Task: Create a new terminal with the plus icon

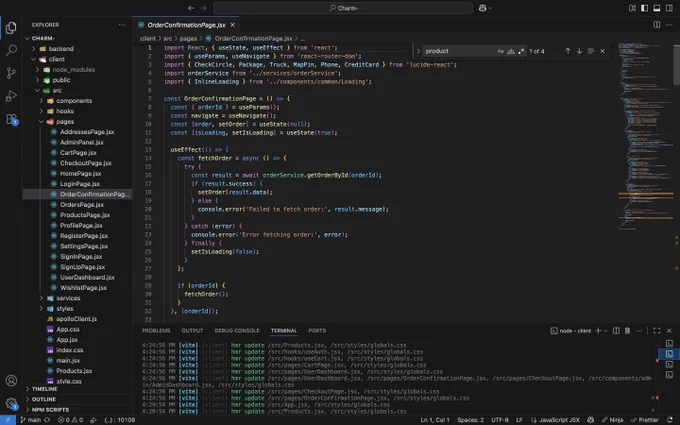Action: point(598,330)
